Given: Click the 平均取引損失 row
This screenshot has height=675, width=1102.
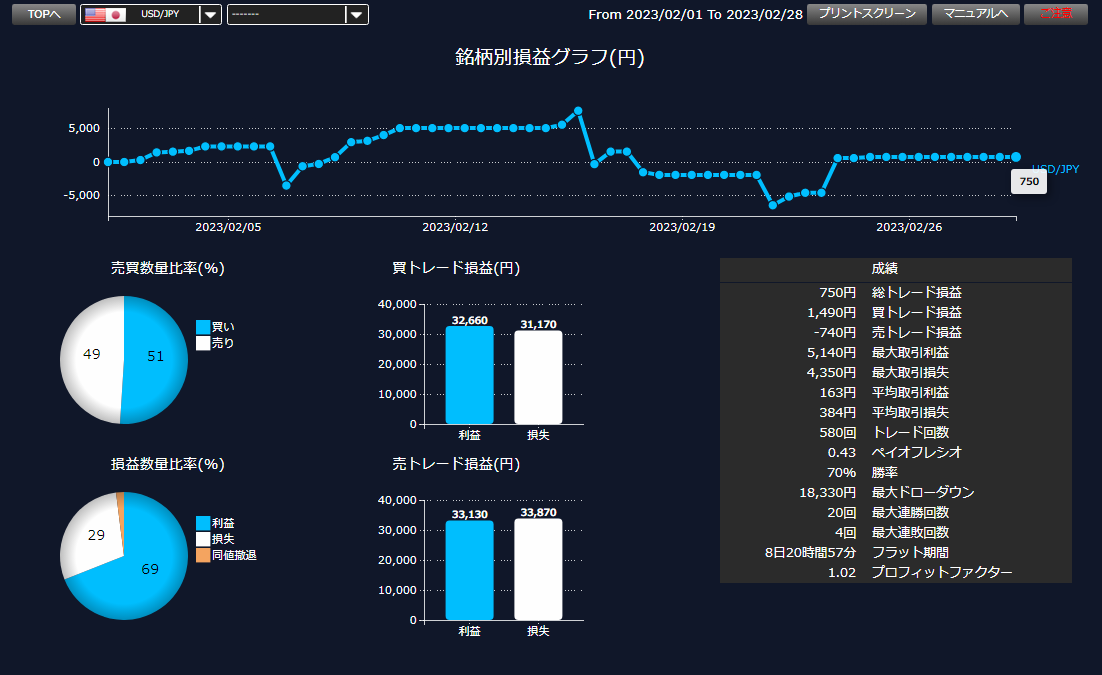Looking at the screenshot, I should pyautogui.click(x=895, y=413).
